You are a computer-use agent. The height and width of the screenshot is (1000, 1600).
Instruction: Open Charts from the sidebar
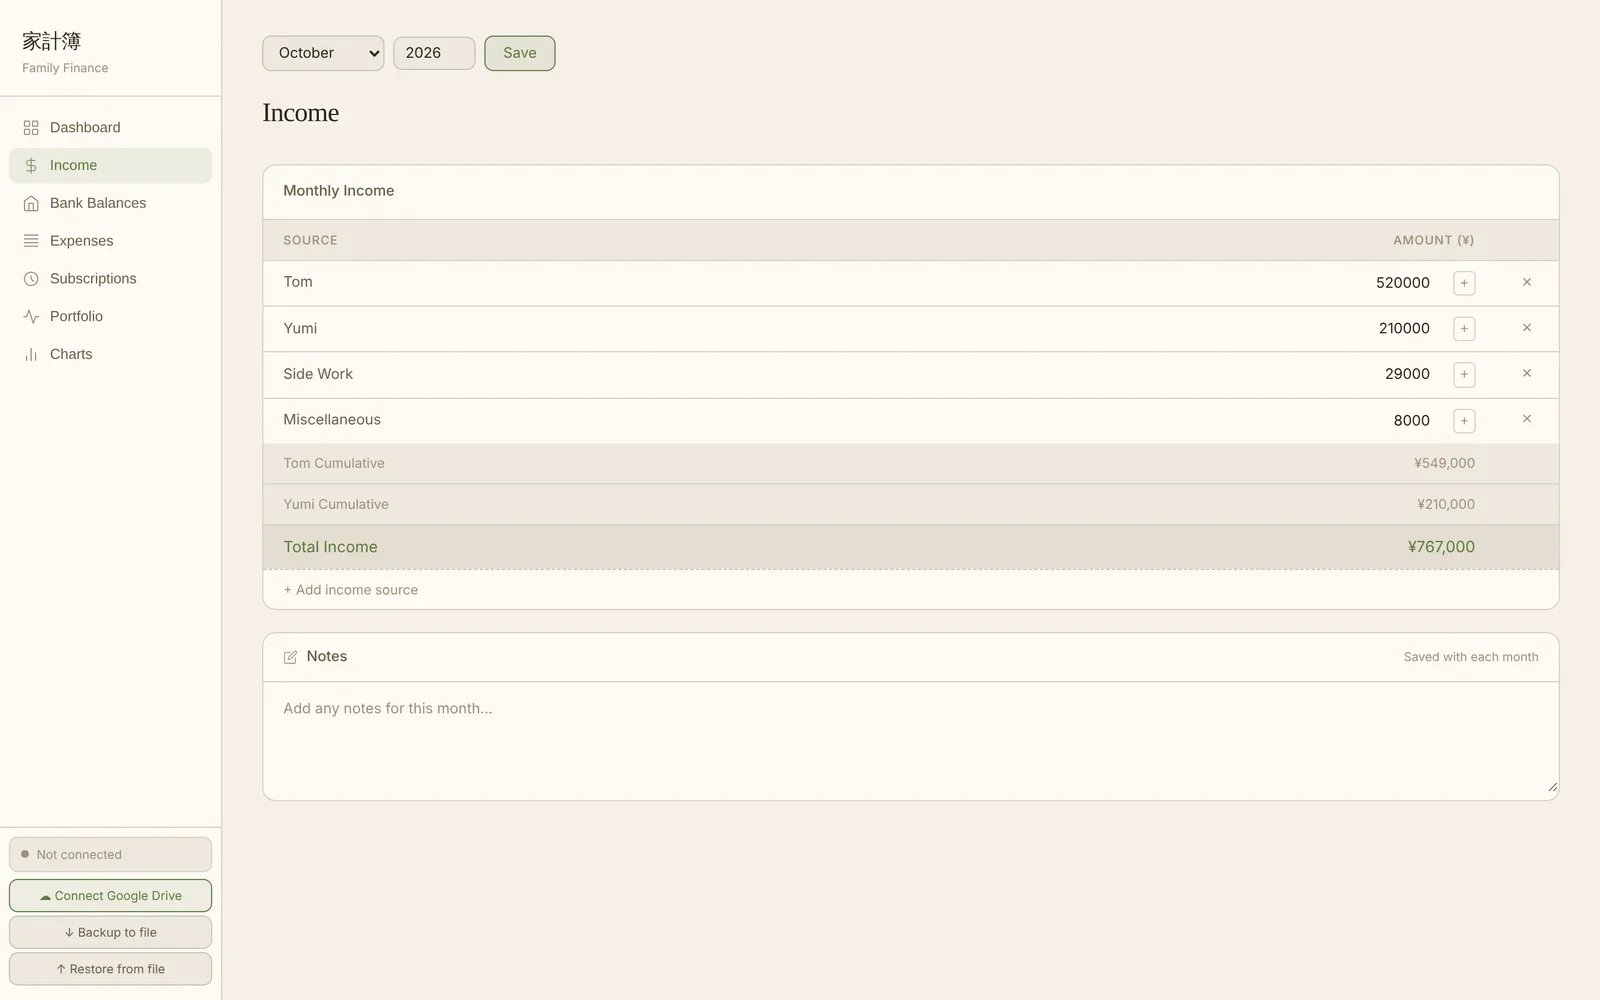click(110, 355)
